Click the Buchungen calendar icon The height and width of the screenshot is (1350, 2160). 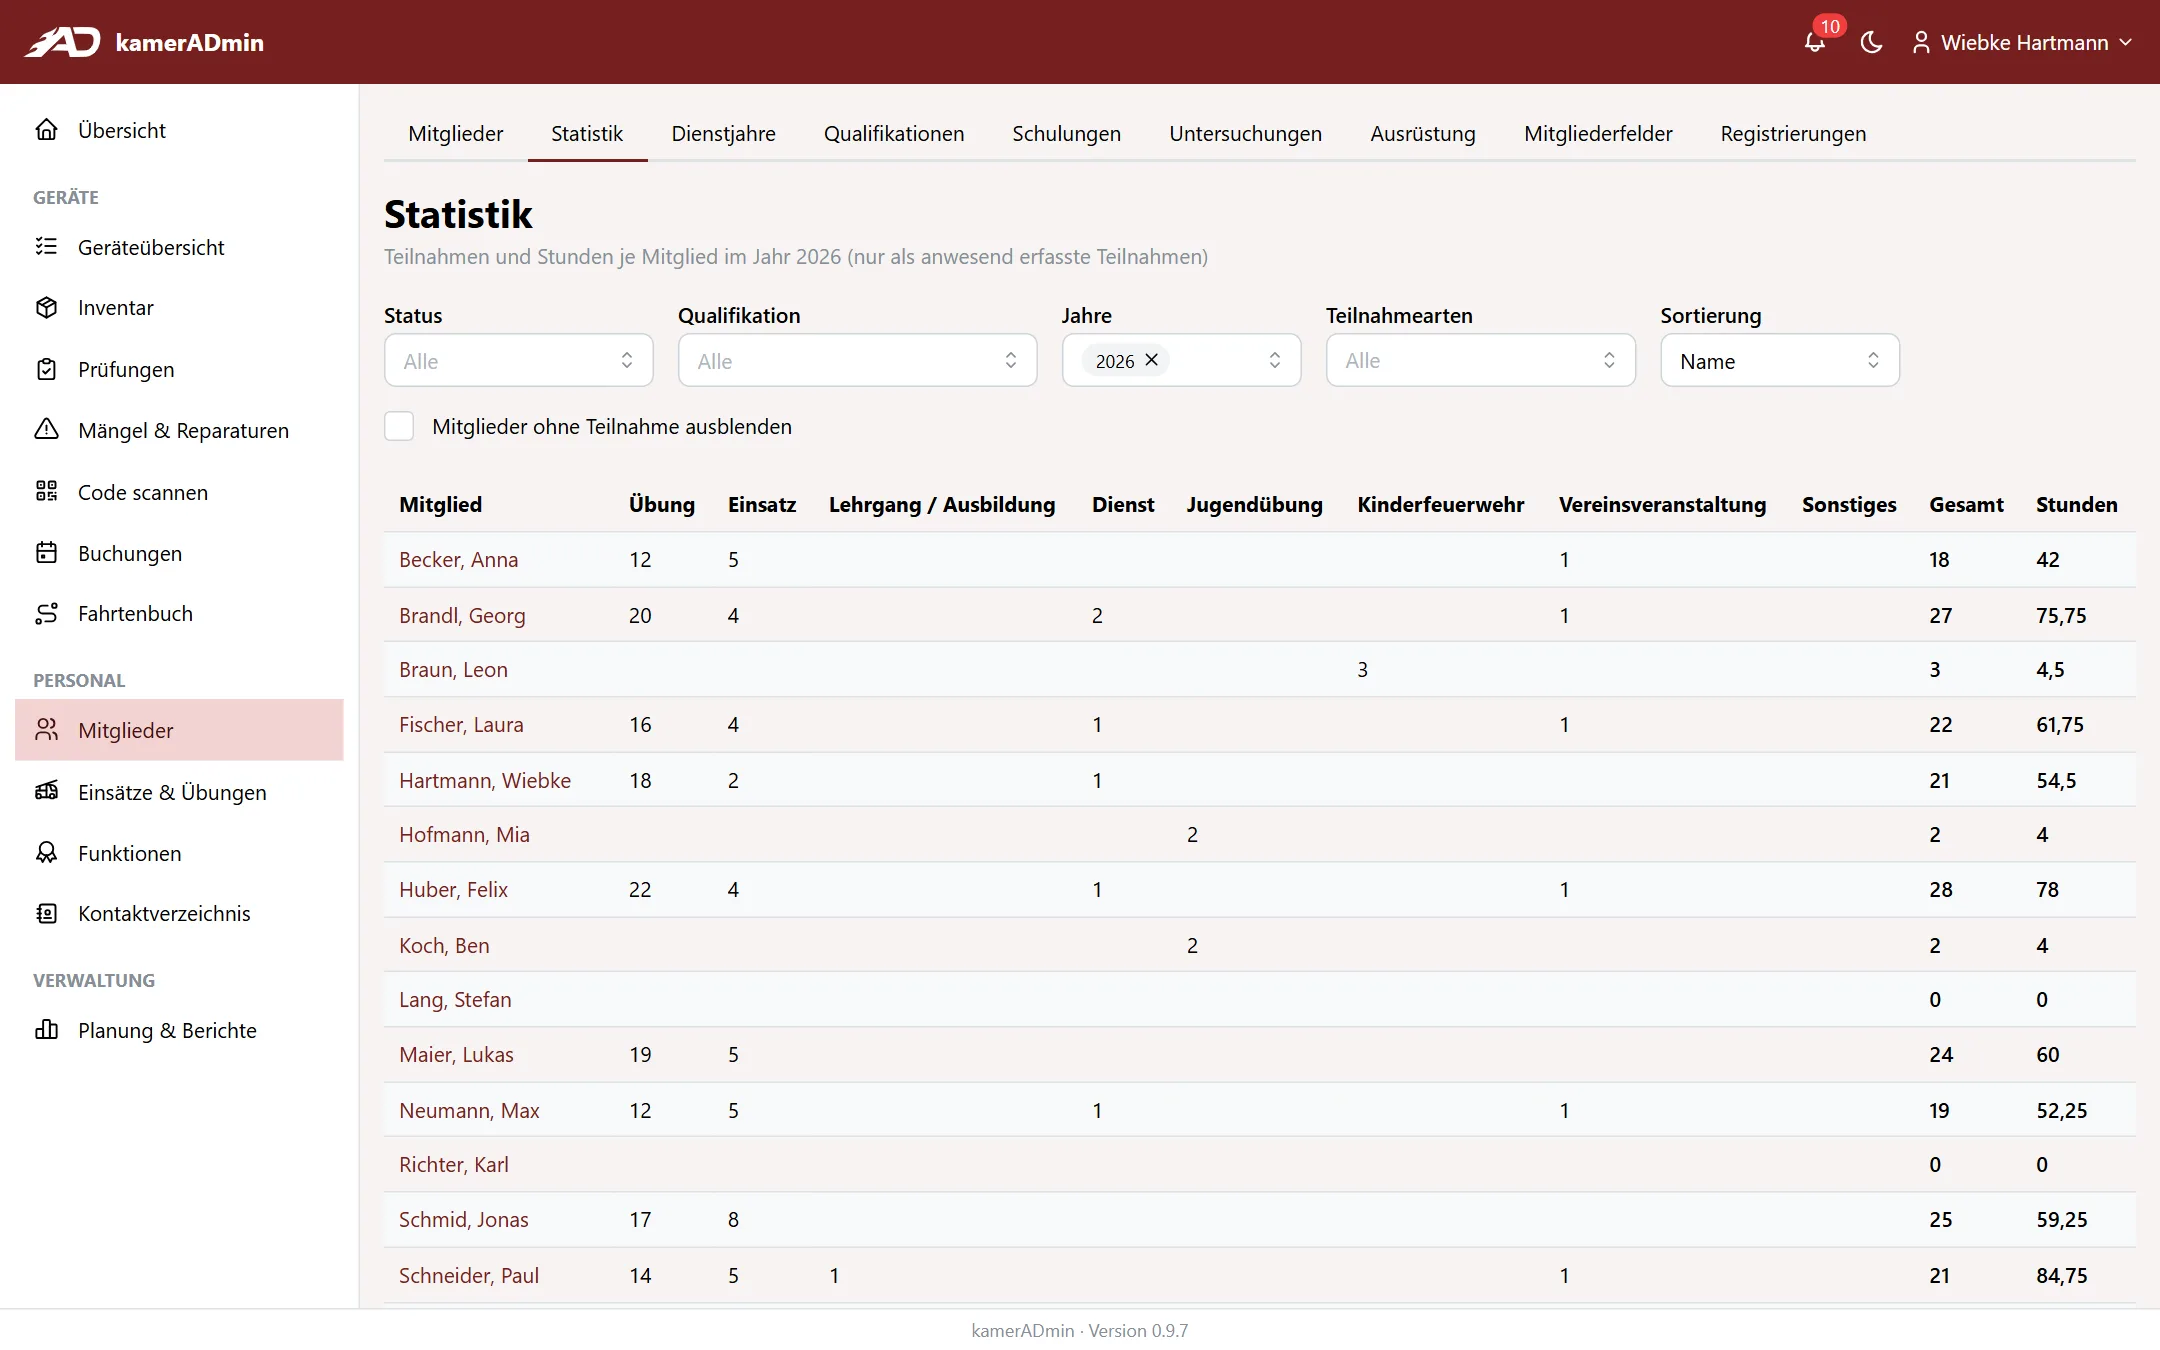(x=46, y=553)
